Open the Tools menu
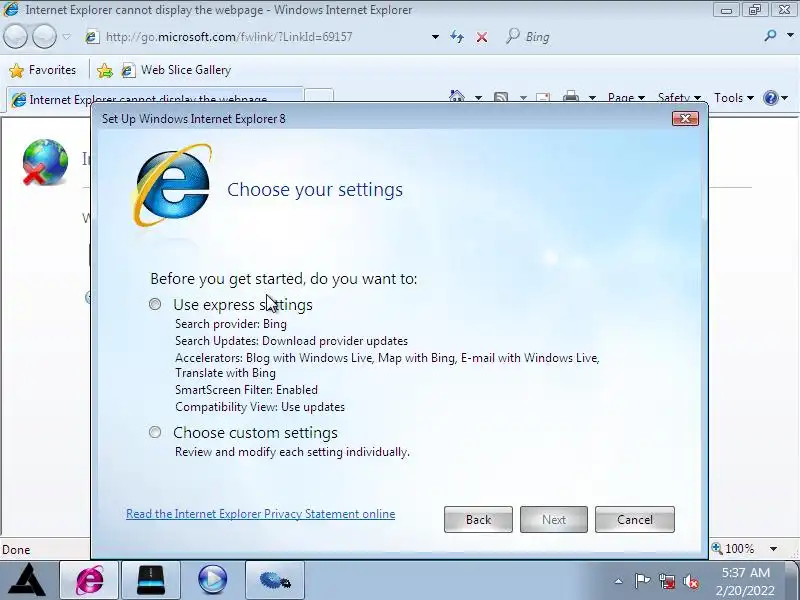The width and height of the screenshot is (800, 600). pyautogui.click(x=734, y=97)
